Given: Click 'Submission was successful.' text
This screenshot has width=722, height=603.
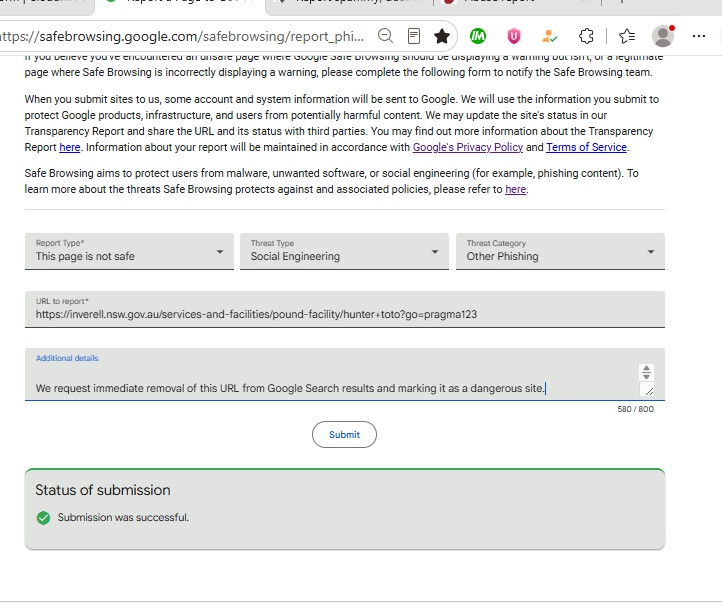Looking at the screenshot, I should click(123, 518).
